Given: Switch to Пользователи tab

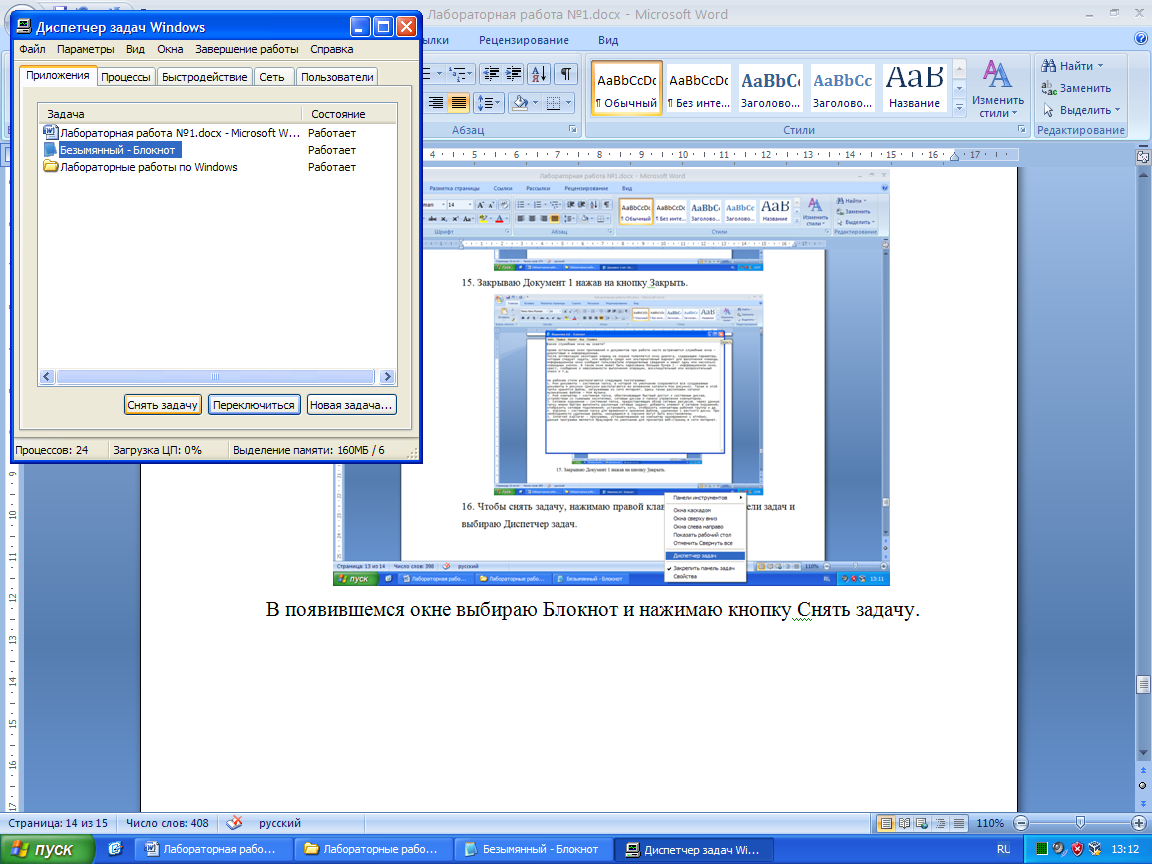Looking at the screenshot, I should [x=337, y=76].
